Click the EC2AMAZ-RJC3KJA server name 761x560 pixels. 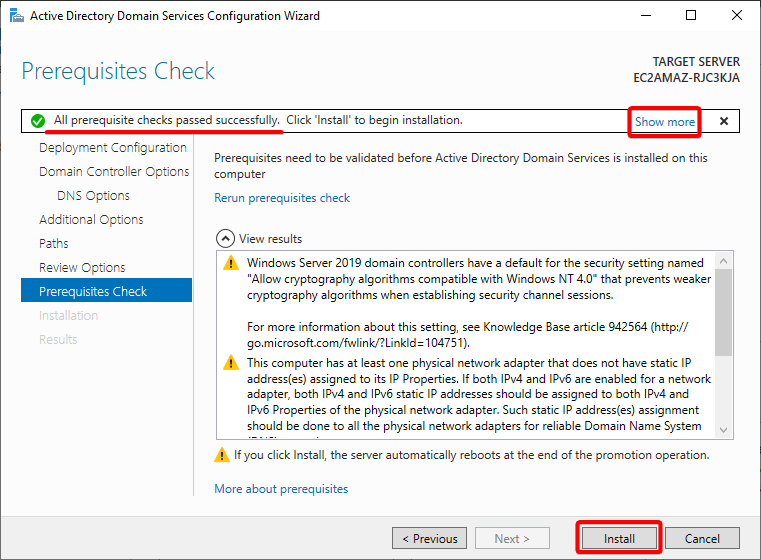pos(686,78)
